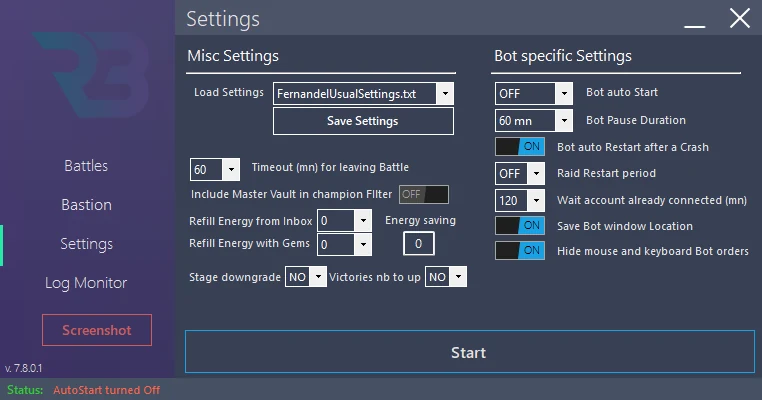Open the Bastion section

[87, 205]
